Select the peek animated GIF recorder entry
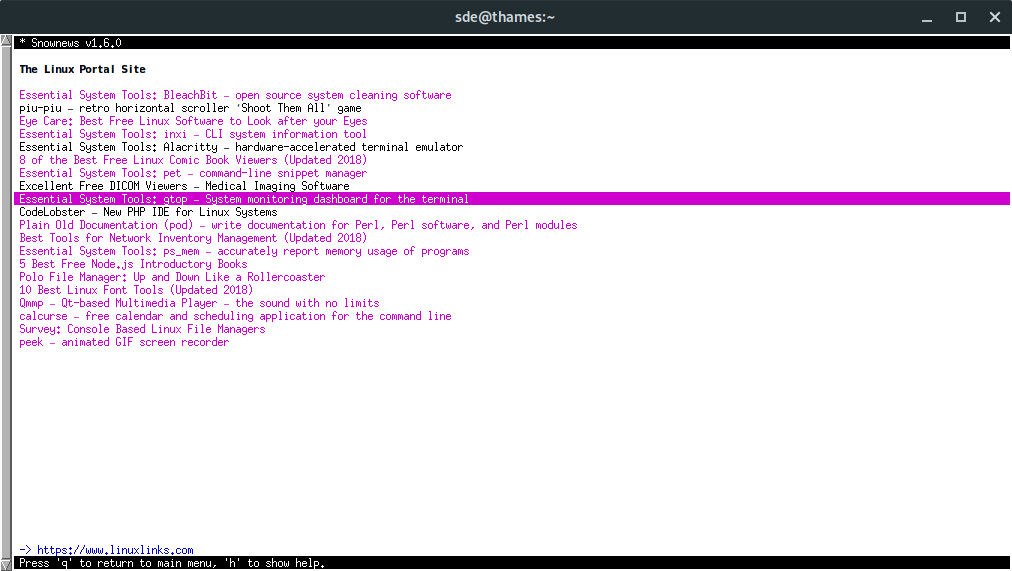This screenshot has height=571, width=1012. pyautogui.click(x=124, y=342)
